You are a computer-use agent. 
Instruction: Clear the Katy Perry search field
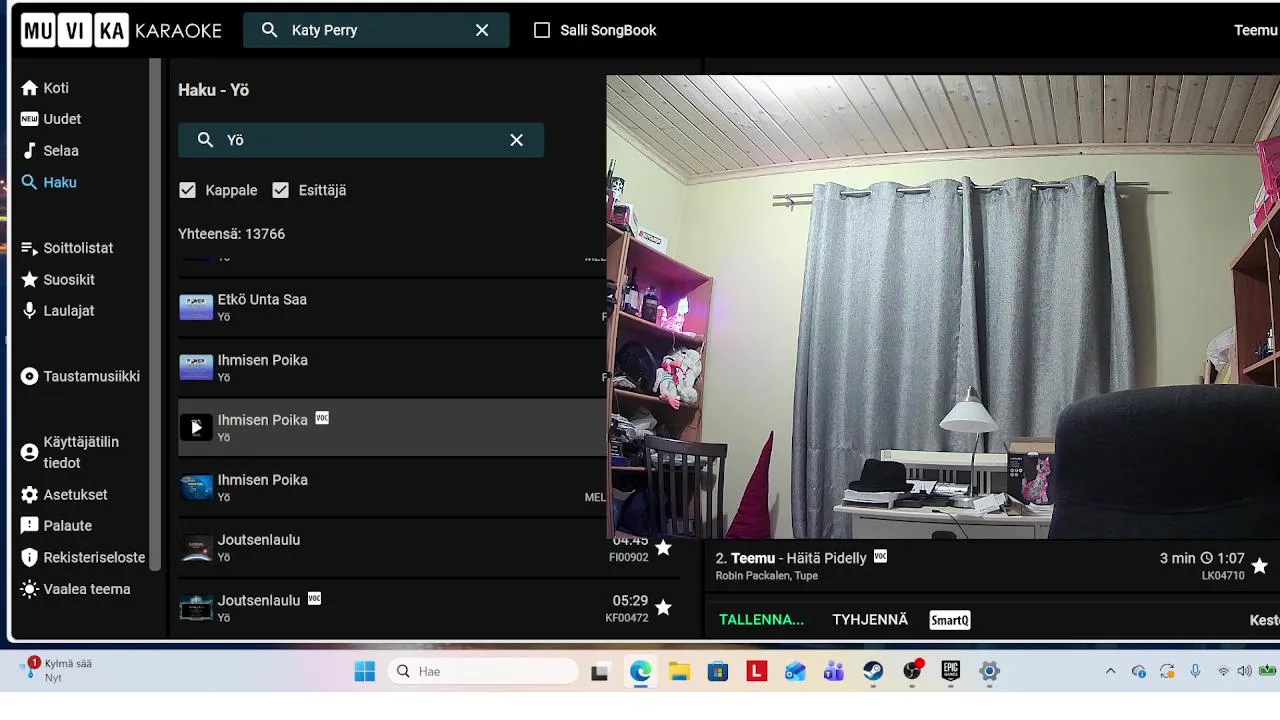tap(482, 30)
